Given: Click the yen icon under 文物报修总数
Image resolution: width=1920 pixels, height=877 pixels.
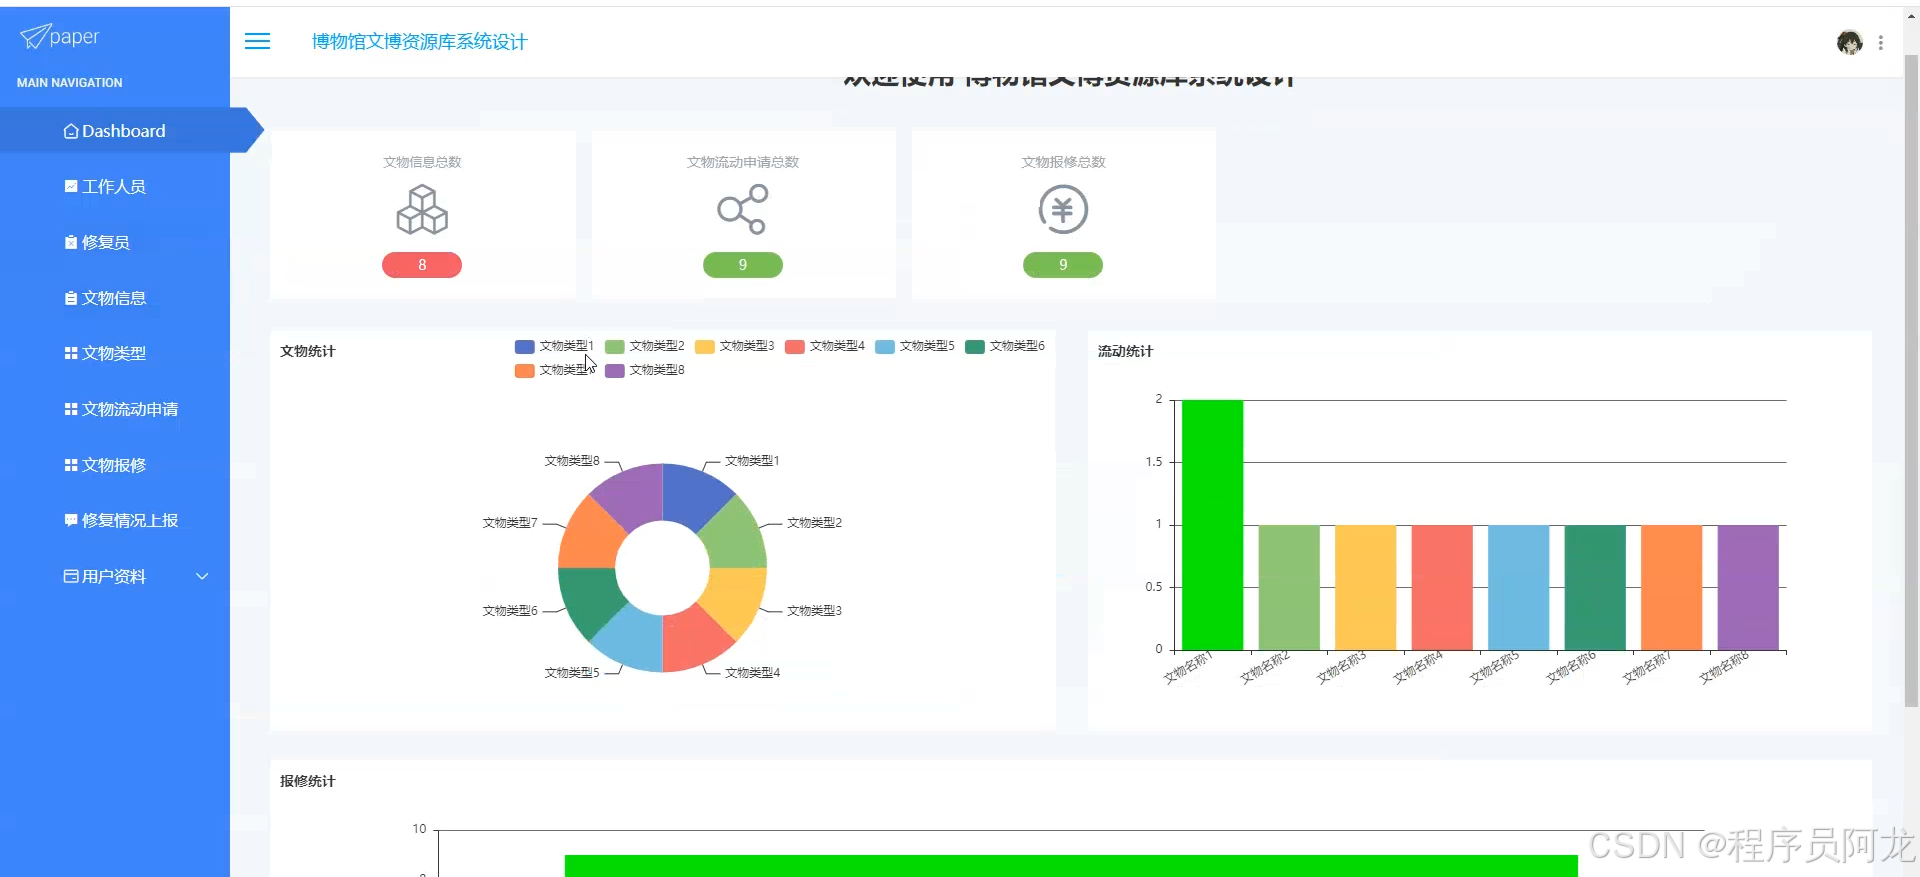Looking at the screenshot, I should coord(1063,210).
